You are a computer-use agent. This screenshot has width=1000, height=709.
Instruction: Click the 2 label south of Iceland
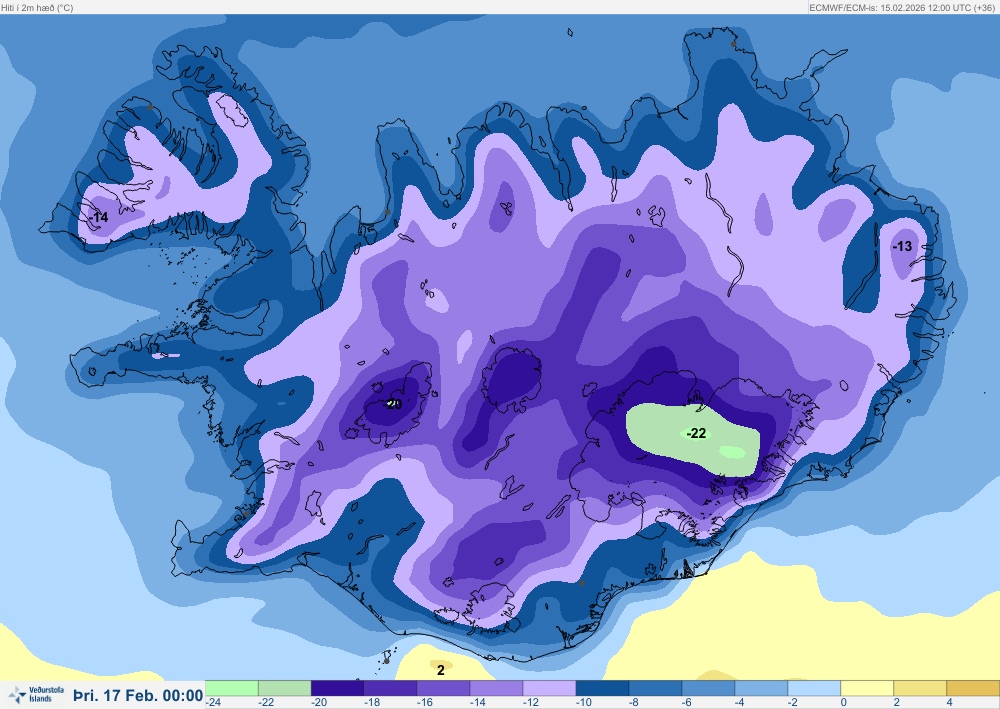pyautogui.click(x=441, y=670)
